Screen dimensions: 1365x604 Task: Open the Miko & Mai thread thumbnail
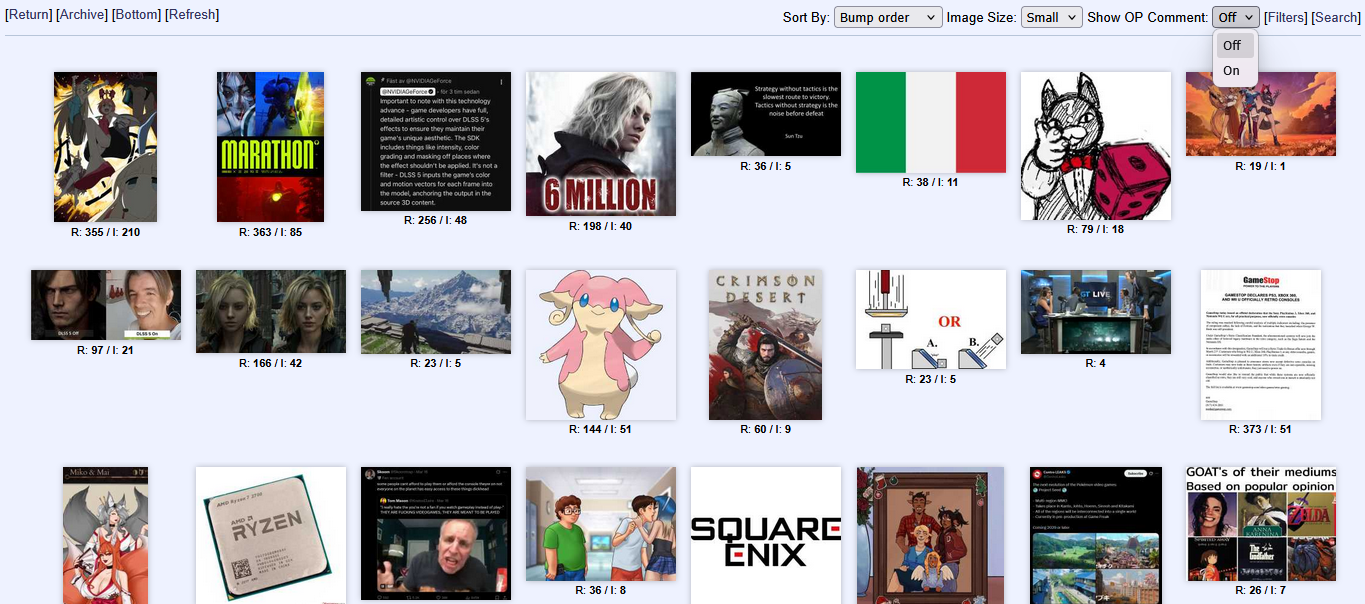click(106, 535)
